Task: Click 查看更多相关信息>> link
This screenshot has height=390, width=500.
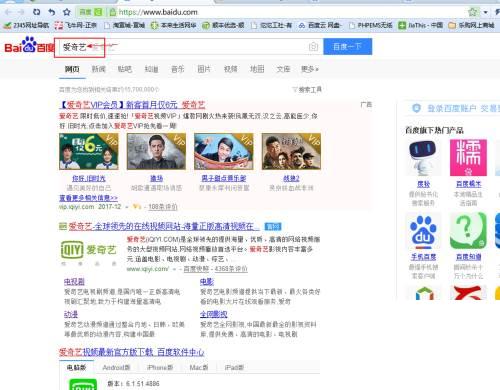Action: (88, 198)
